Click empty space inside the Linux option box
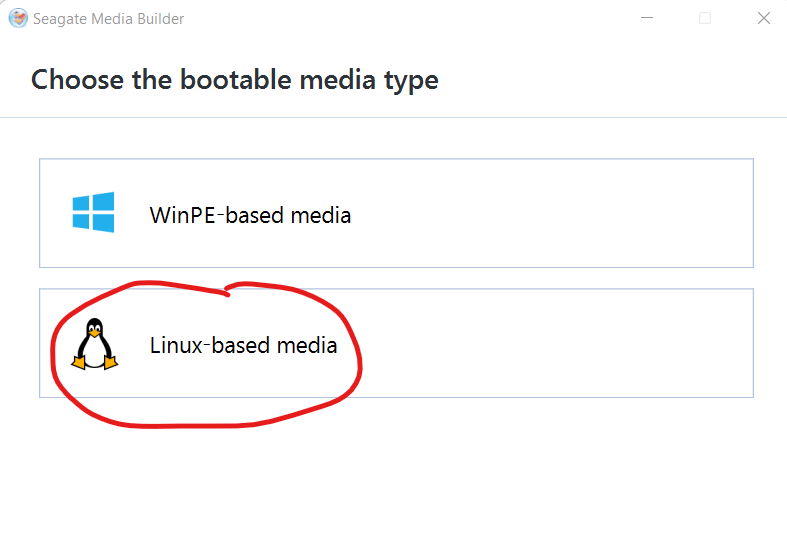This screenshot has height=537, width=787. point(552,343)
